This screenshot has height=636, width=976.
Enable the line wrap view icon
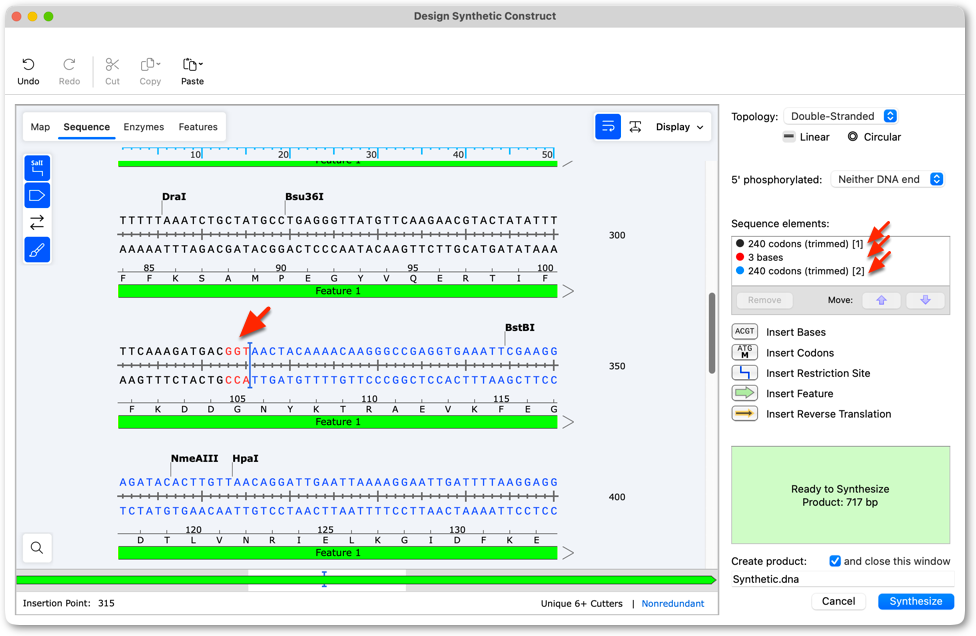(x=608, y=127)
